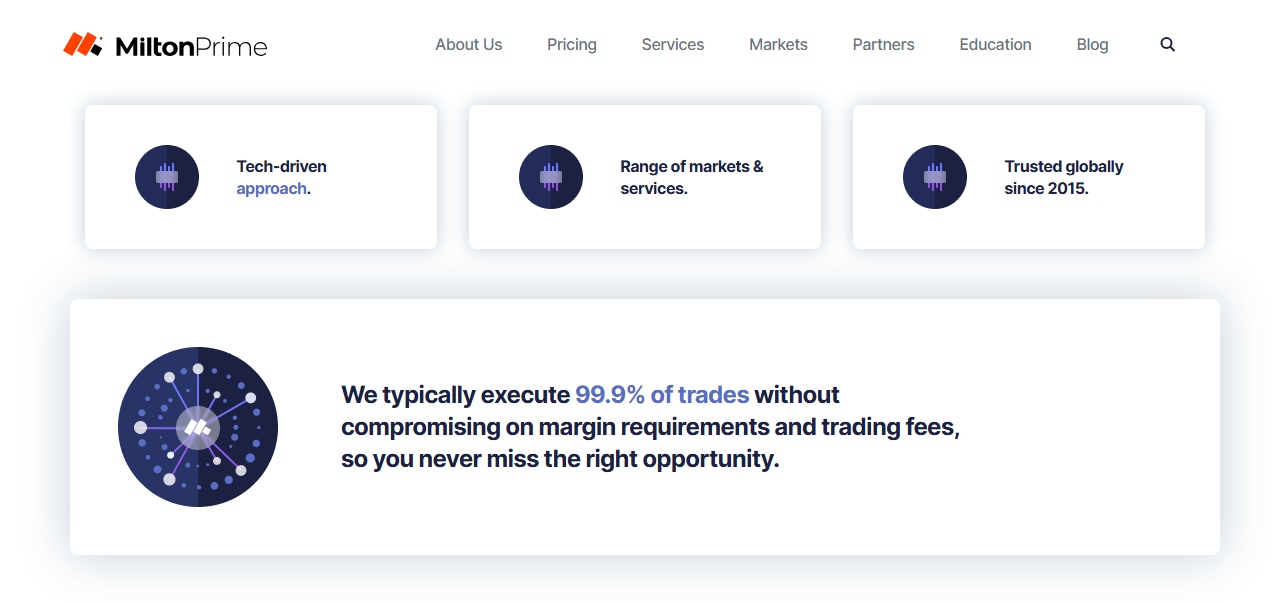Click the MiltonPrime logo icon
Screen dimensions: 1284x604
click(83, 44)
